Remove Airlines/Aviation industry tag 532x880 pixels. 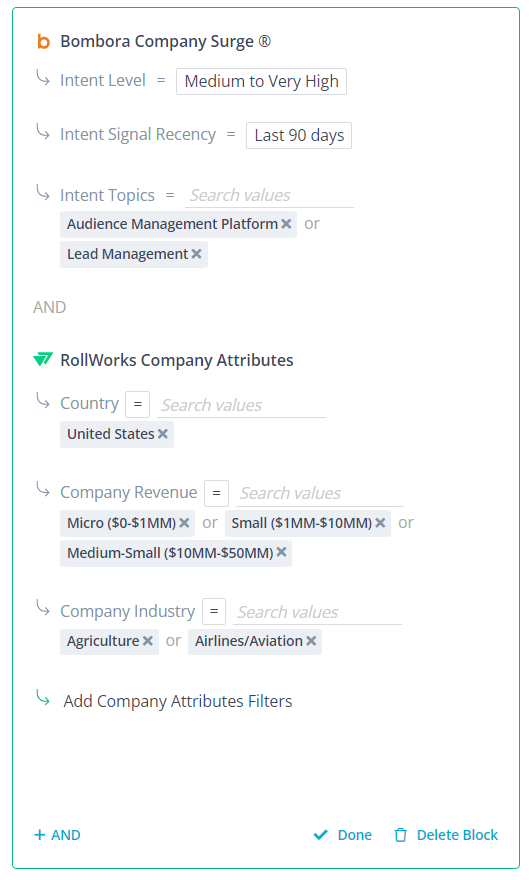click(x=311, y=641)
